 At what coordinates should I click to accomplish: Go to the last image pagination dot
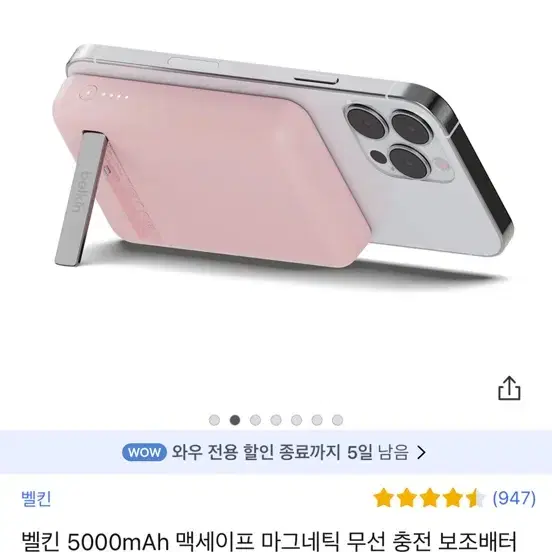[x=338, y=420]
